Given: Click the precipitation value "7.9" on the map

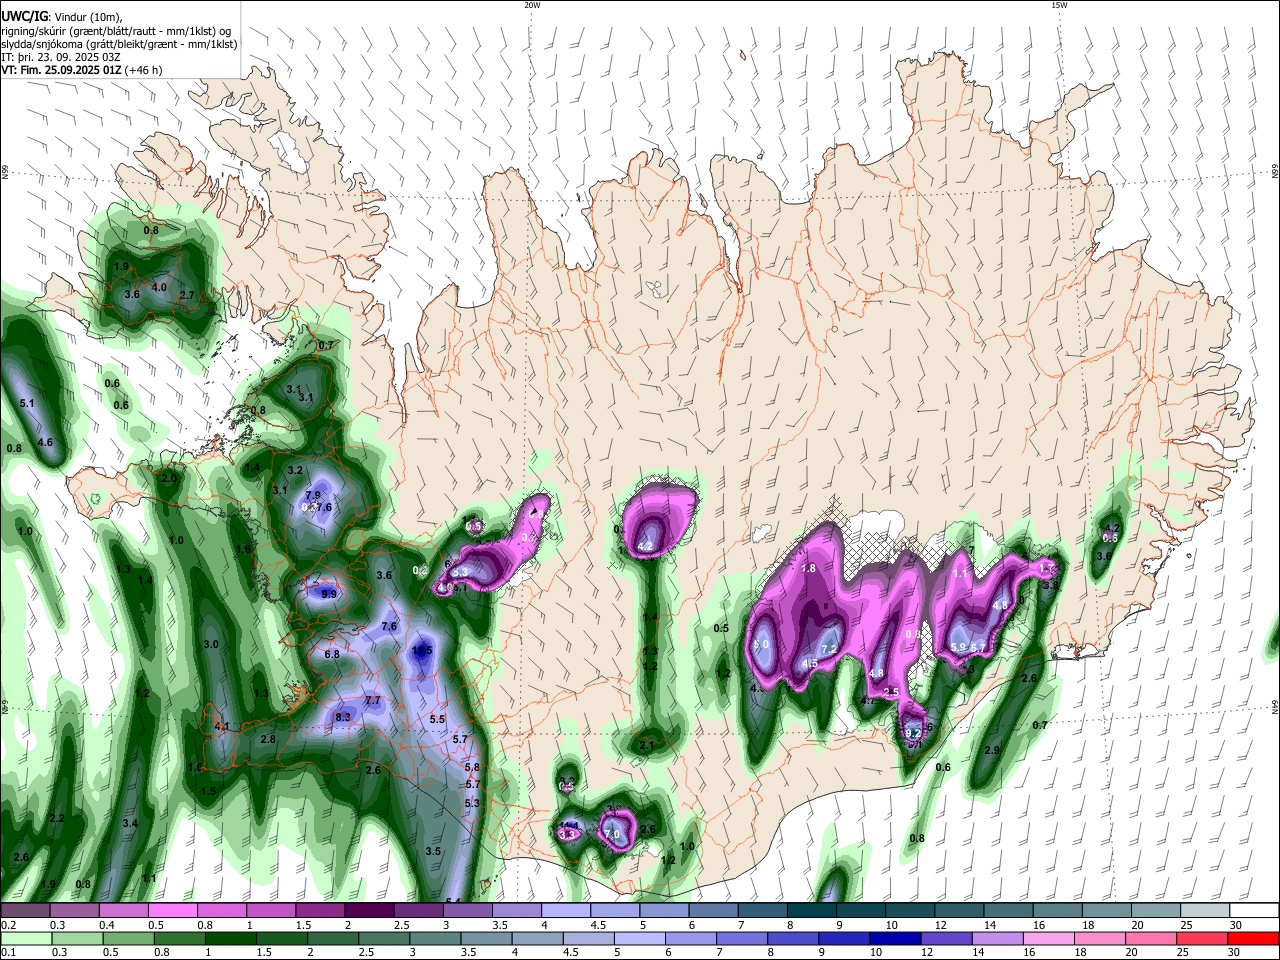Looking at the screenshot, I should point(313,495).
